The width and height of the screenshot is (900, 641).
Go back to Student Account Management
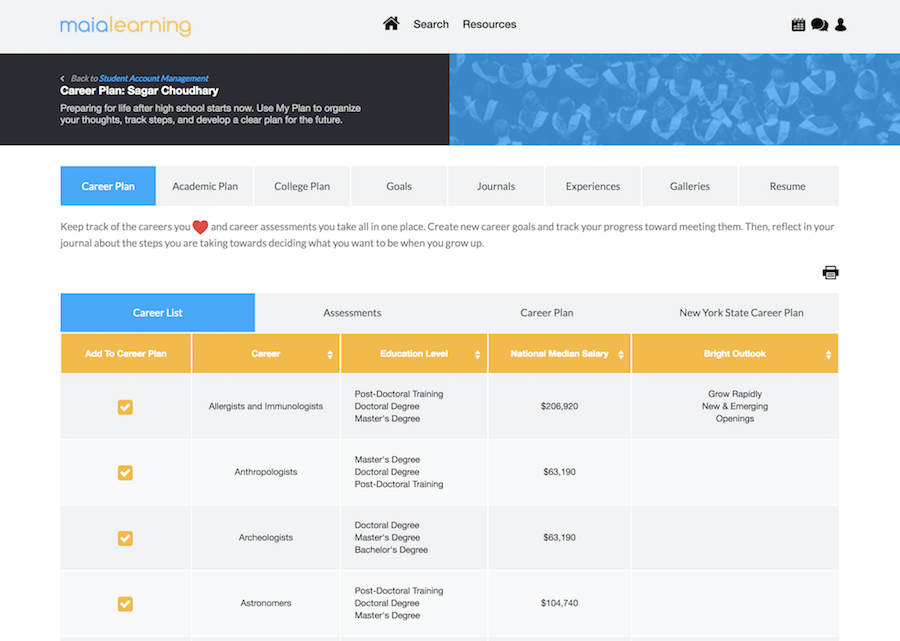[x=154, y=78]
